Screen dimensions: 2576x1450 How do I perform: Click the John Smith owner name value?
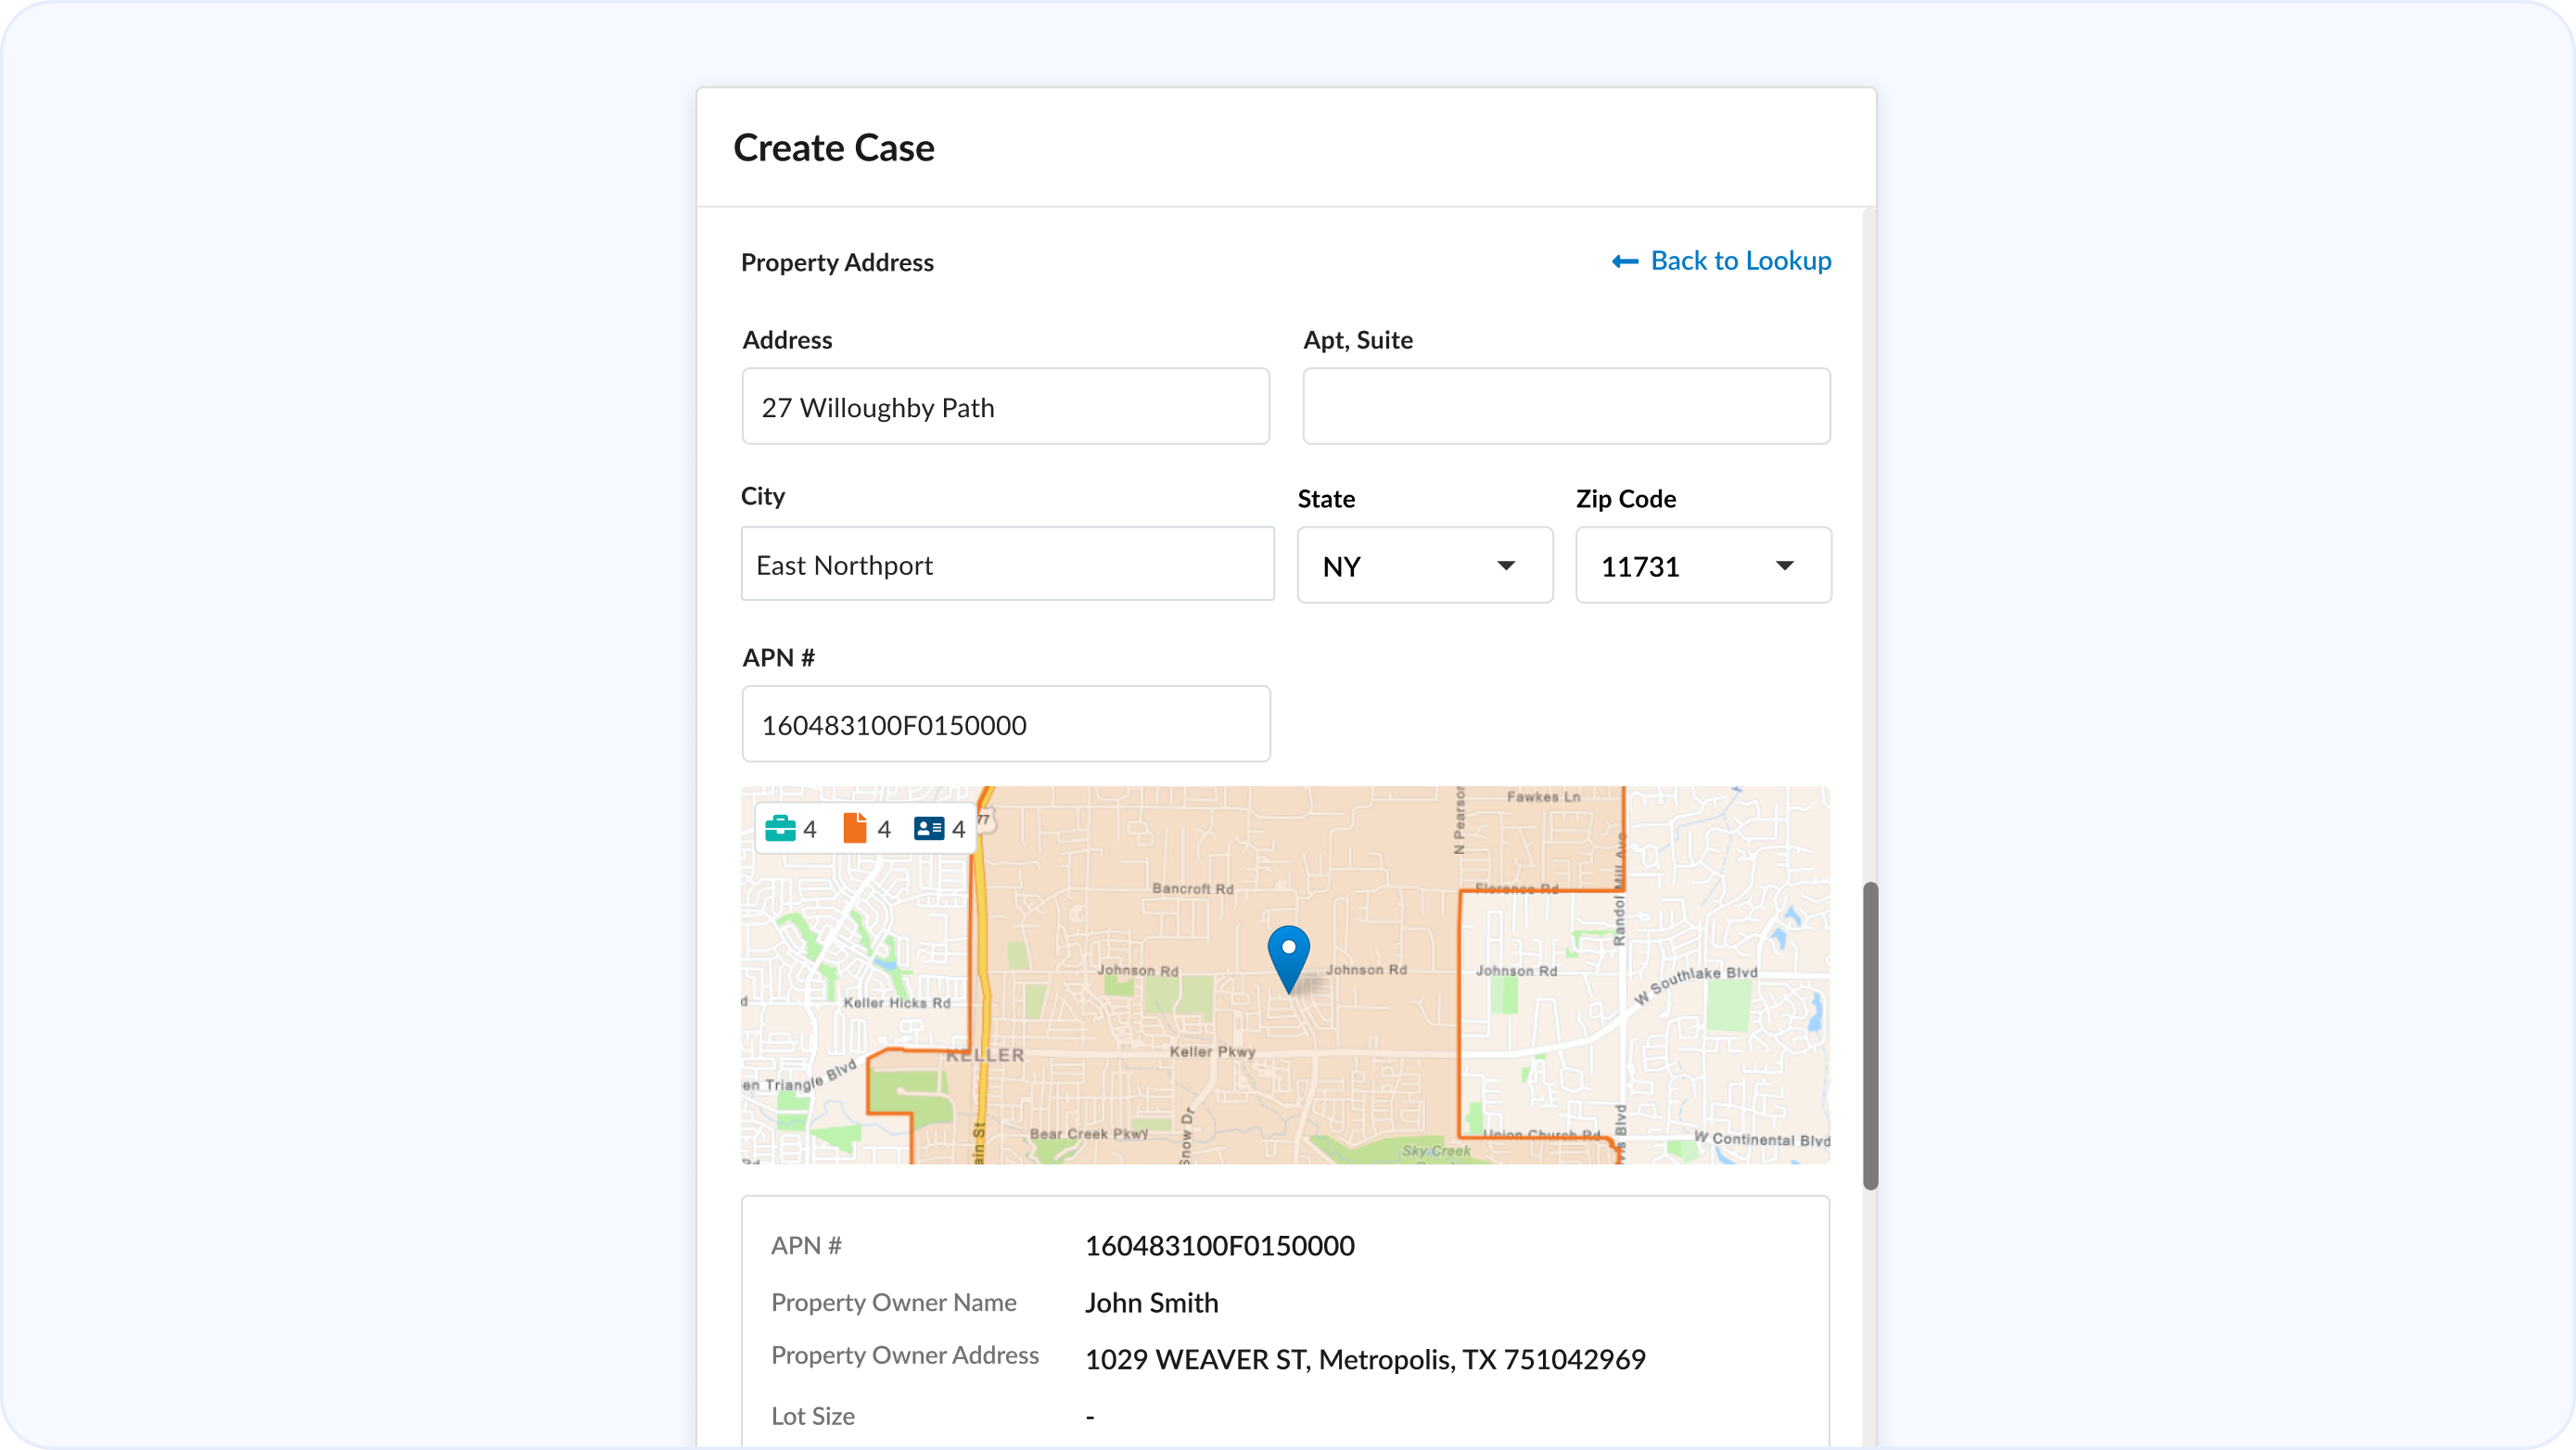(x=1151, y=1303)
